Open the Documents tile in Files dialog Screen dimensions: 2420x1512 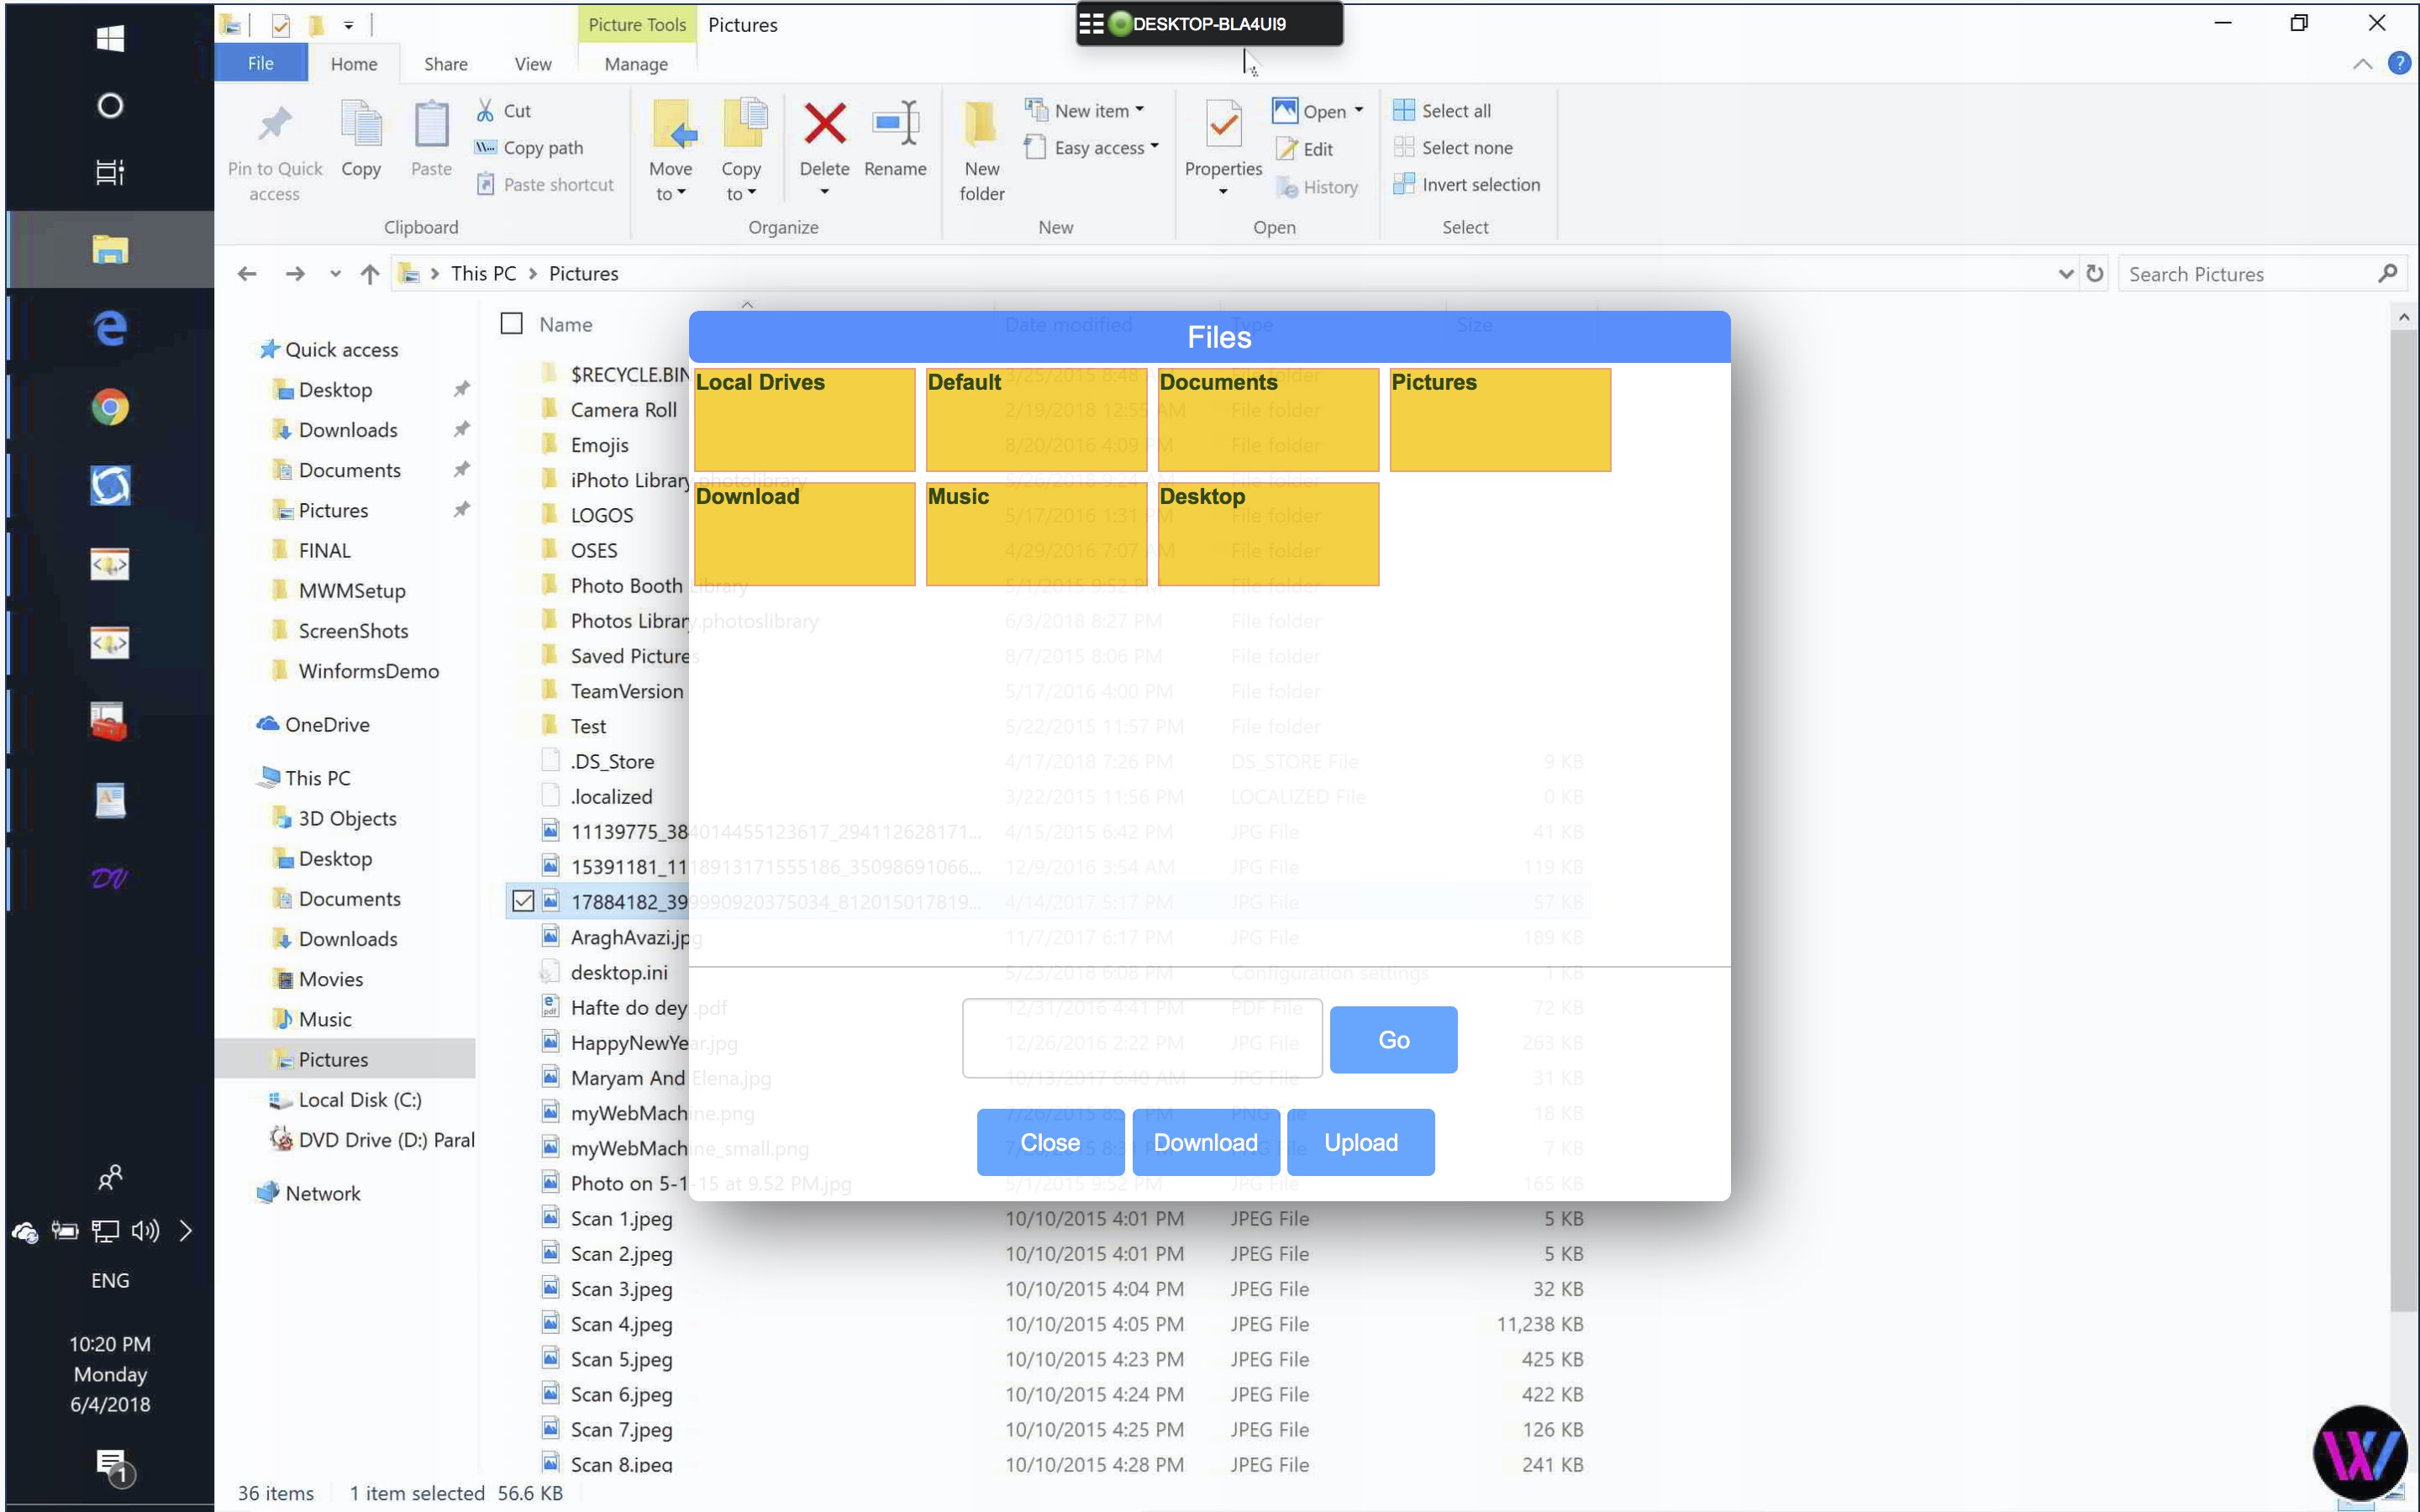1268,419
